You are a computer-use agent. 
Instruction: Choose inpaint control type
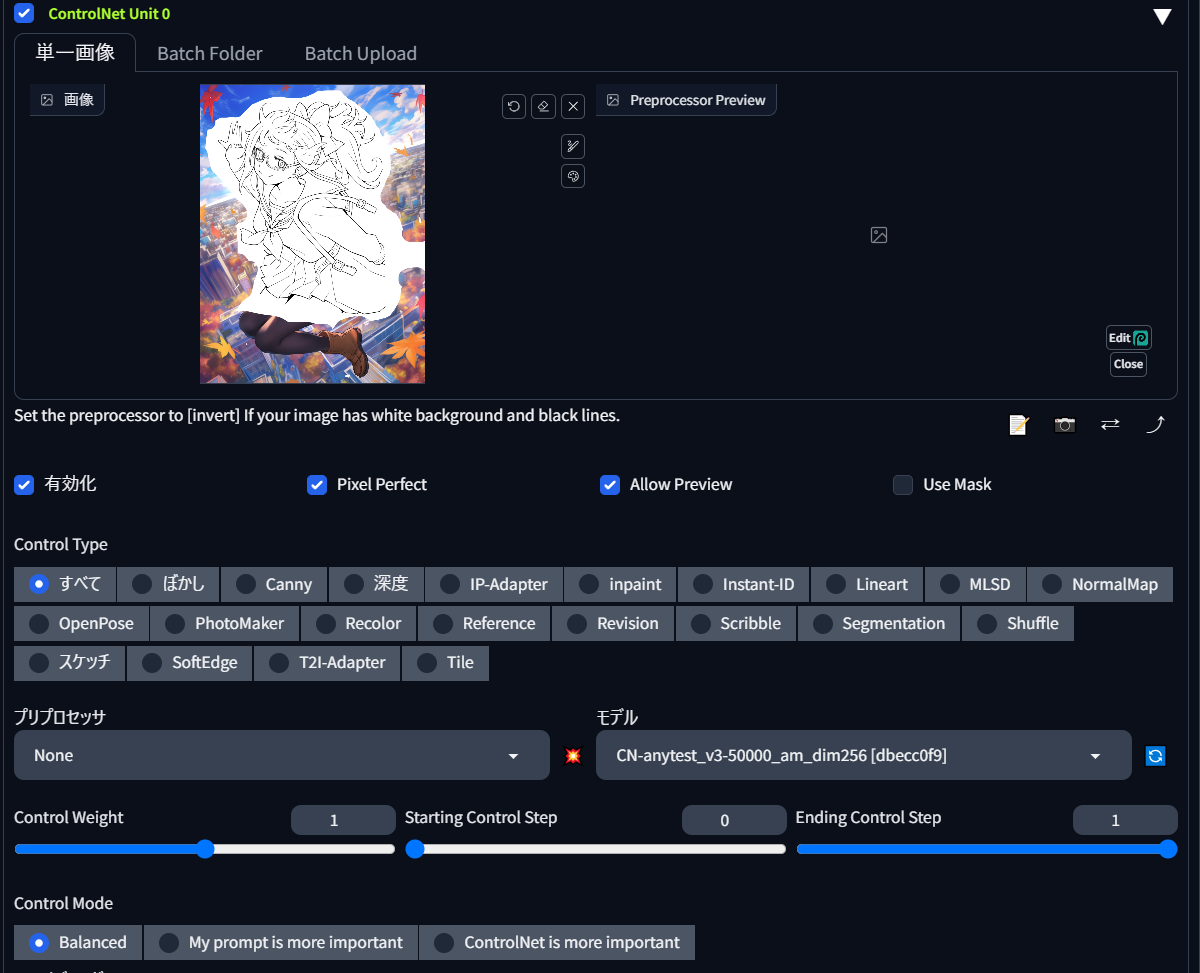620,584
